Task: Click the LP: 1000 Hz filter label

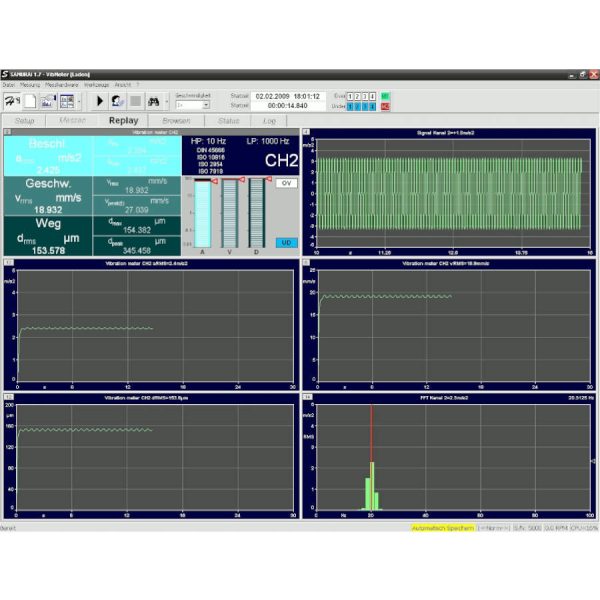Action: click(267, 141)
